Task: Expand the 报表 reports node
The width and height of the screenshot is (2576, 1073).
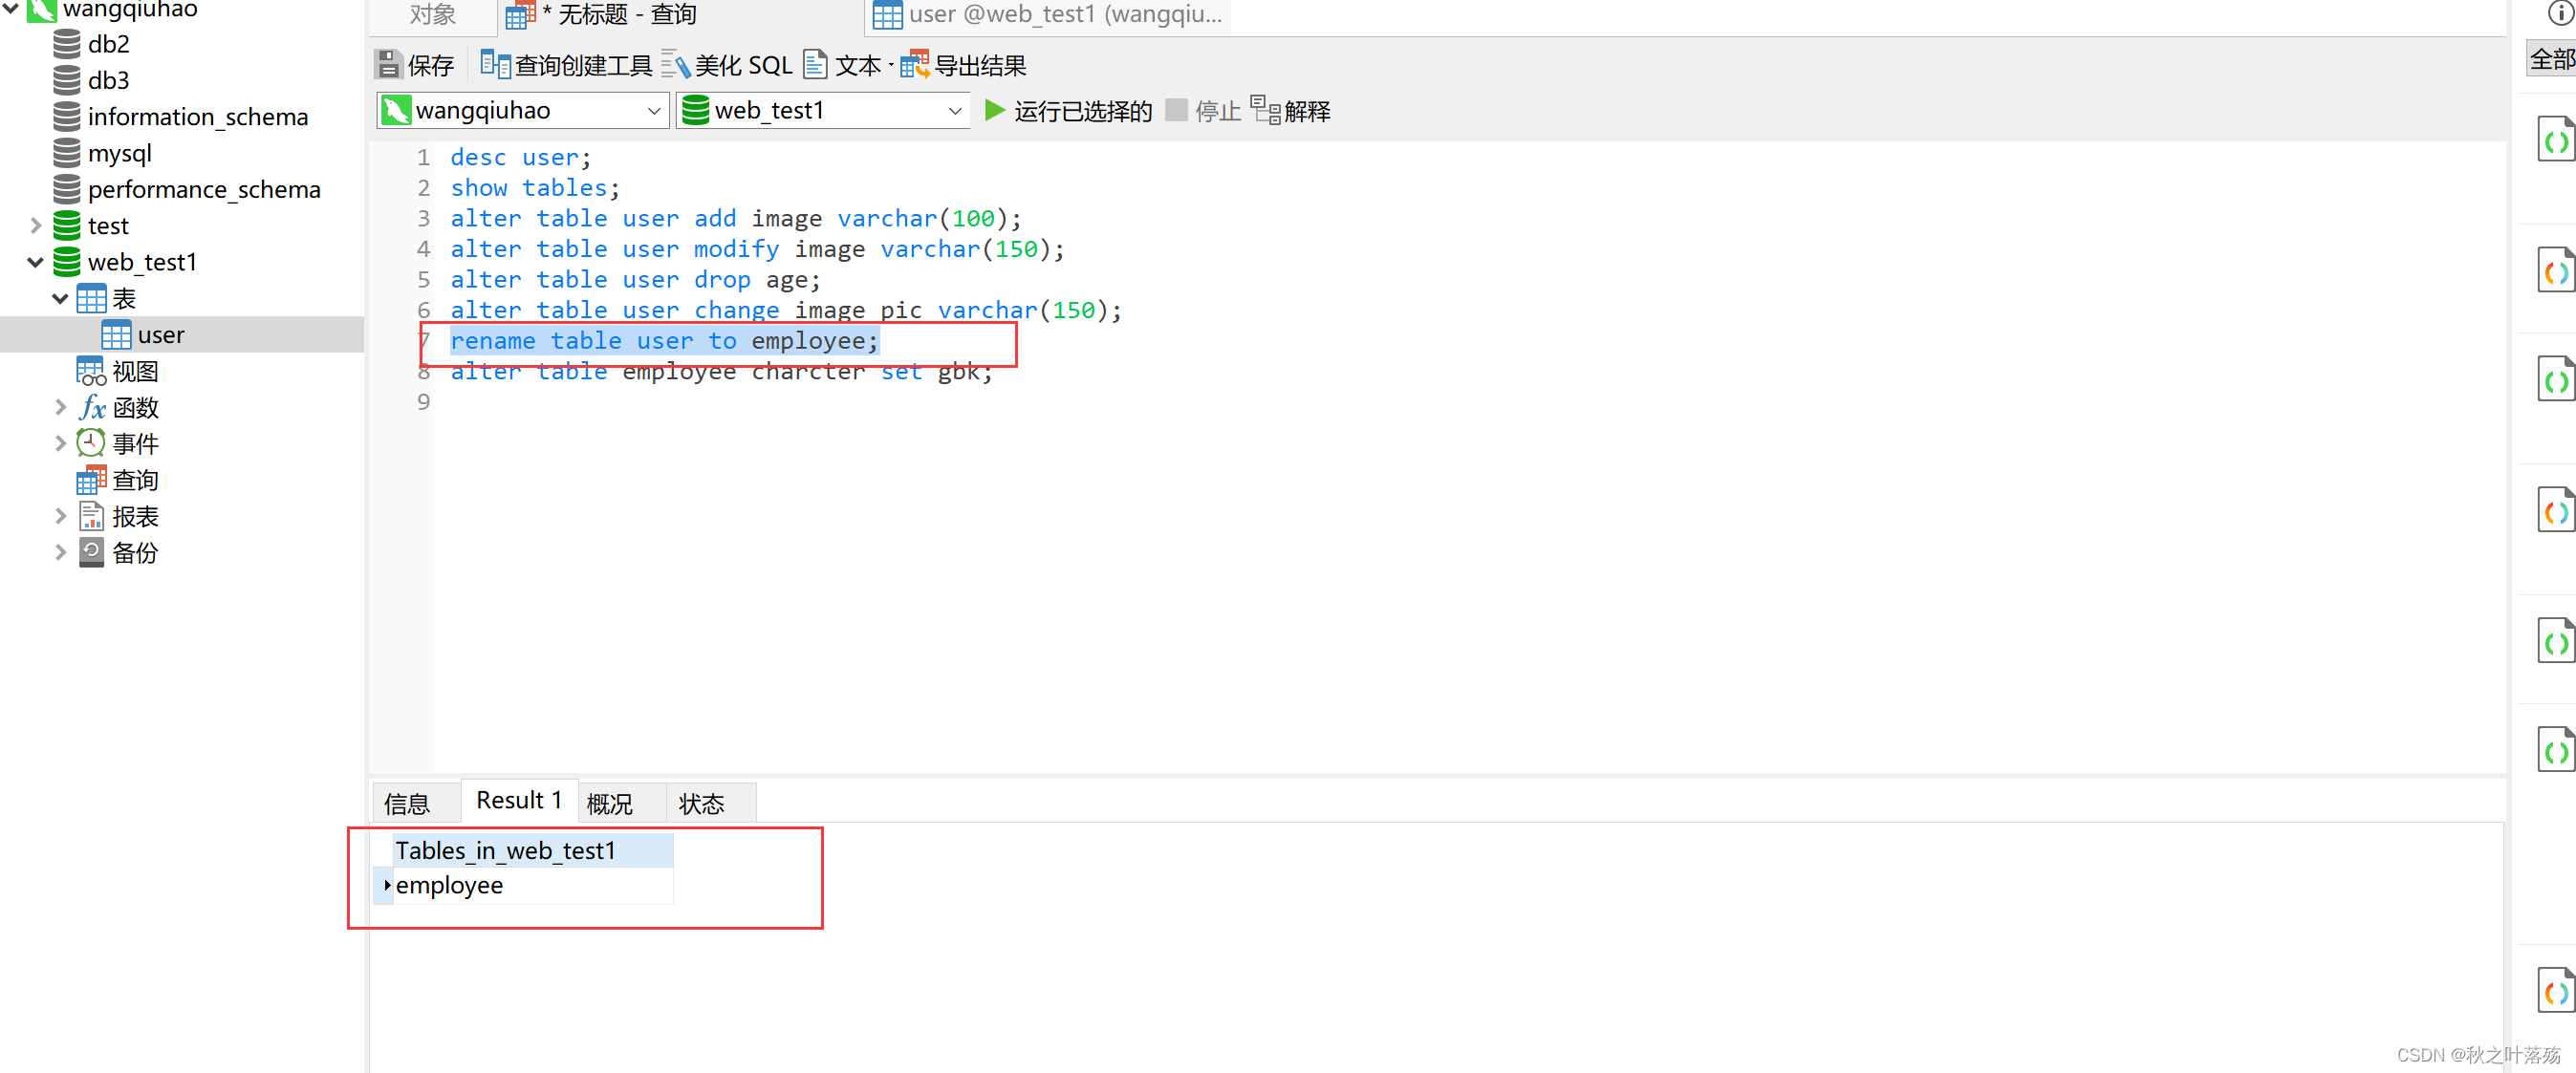Action: click(60, 516)
